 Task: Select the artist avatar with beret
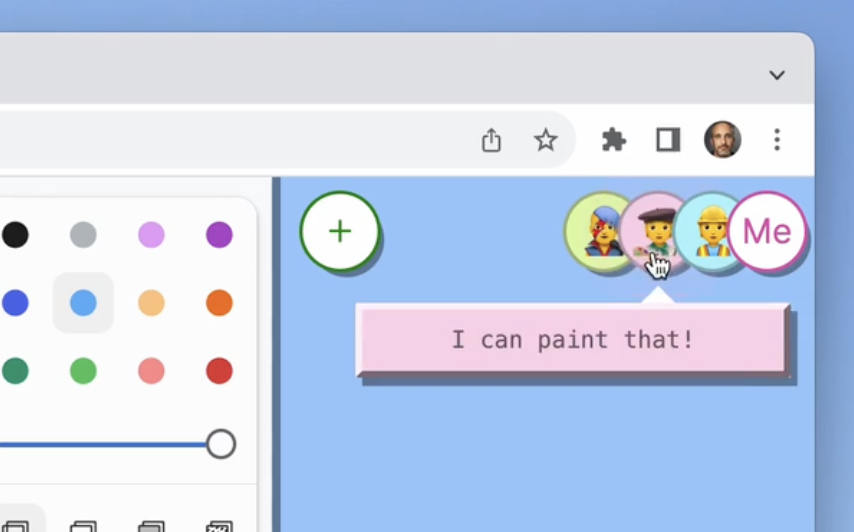point(654,229)
